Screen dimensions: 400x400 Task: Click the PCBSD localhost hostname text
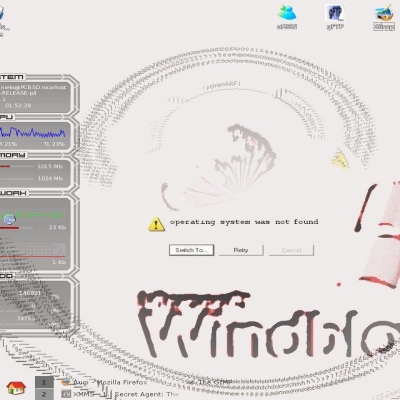[33, 87]
